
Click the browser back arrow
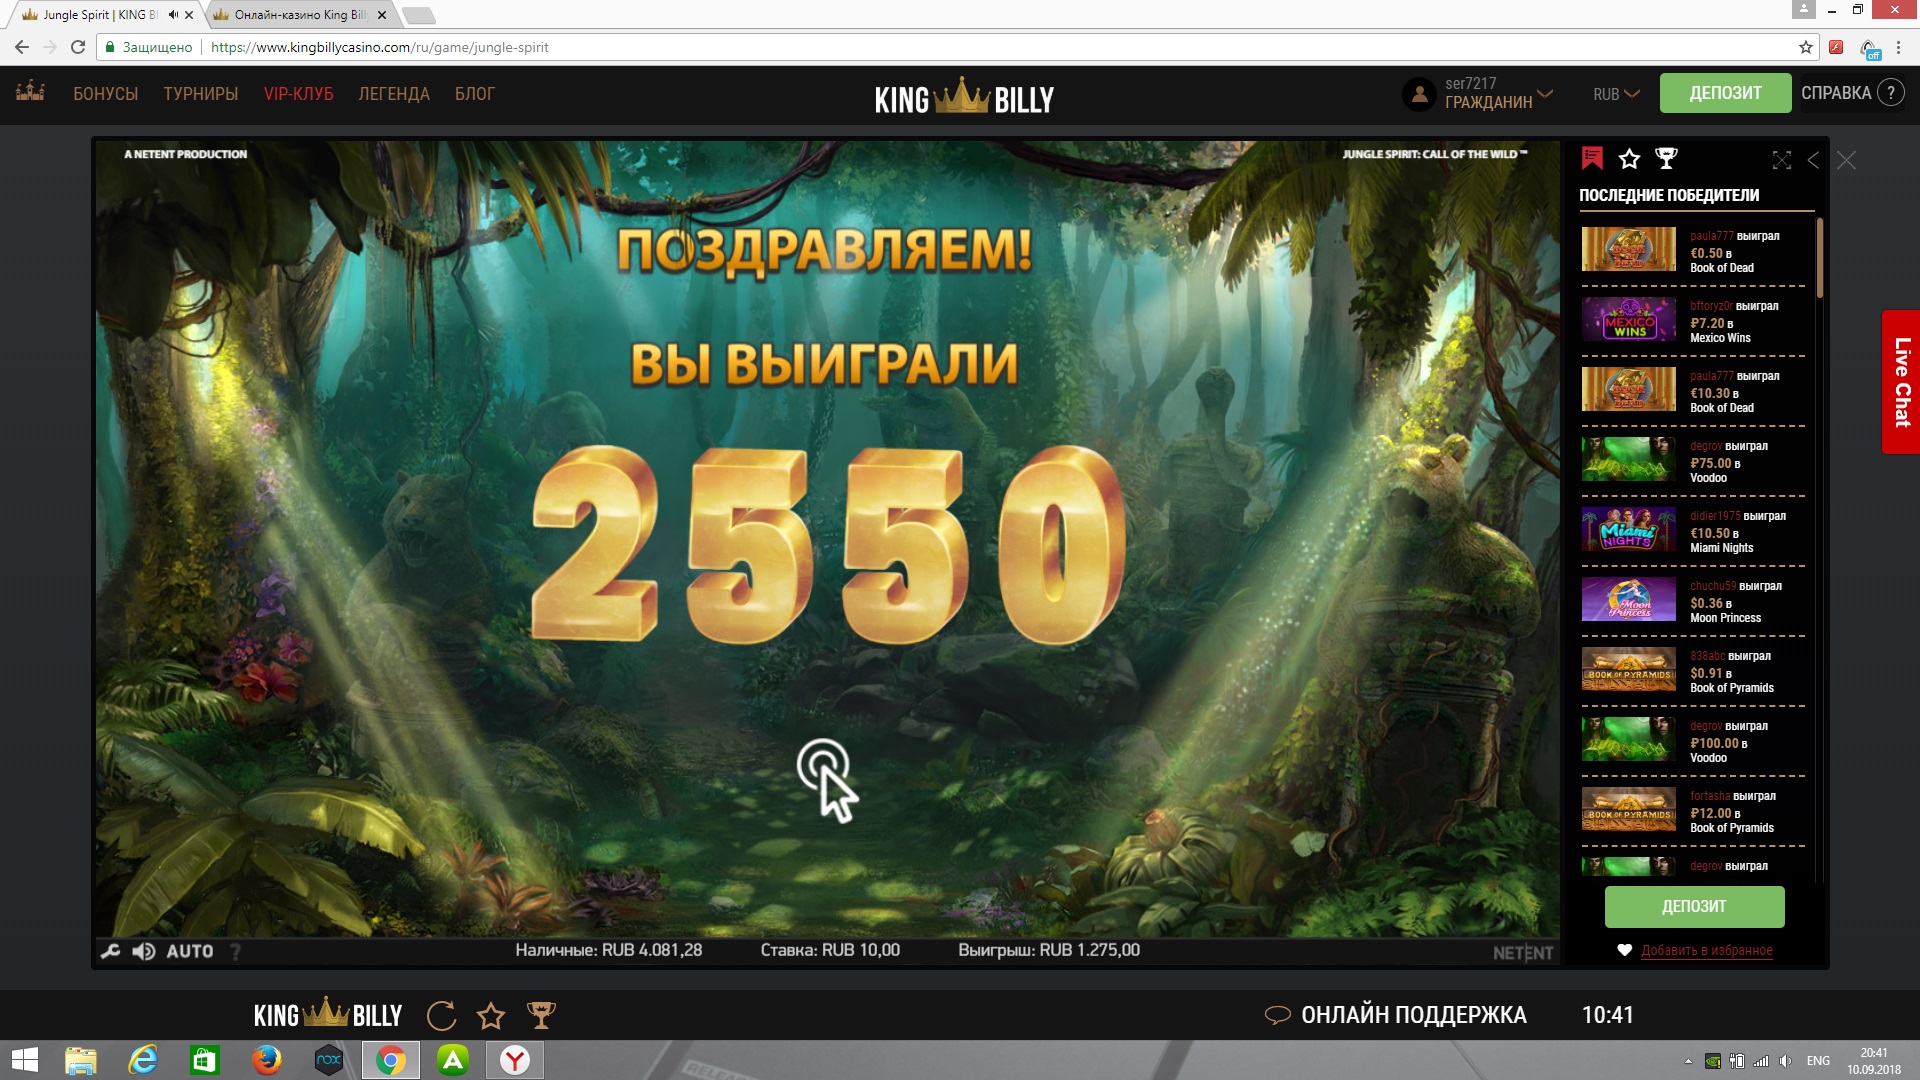(x=22, y=47)
